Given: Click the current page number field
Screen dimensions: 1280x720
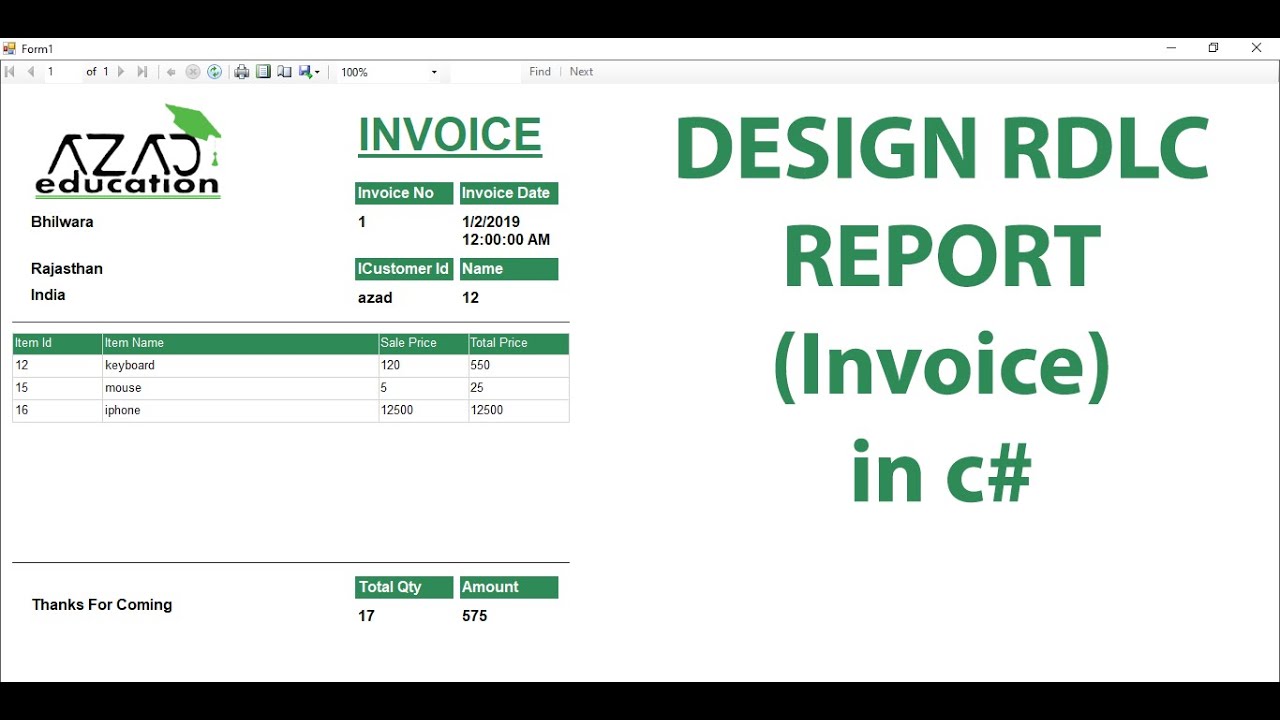Looking at the screenshot, I should [62, 72].
